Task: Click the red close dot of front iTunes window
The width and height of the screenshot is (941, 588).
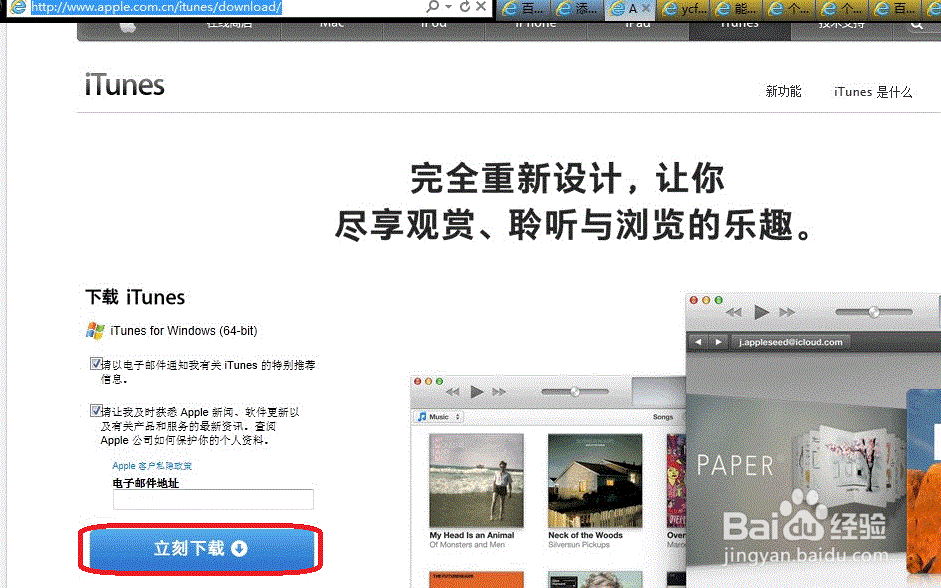Action: [x=418, y=381]
